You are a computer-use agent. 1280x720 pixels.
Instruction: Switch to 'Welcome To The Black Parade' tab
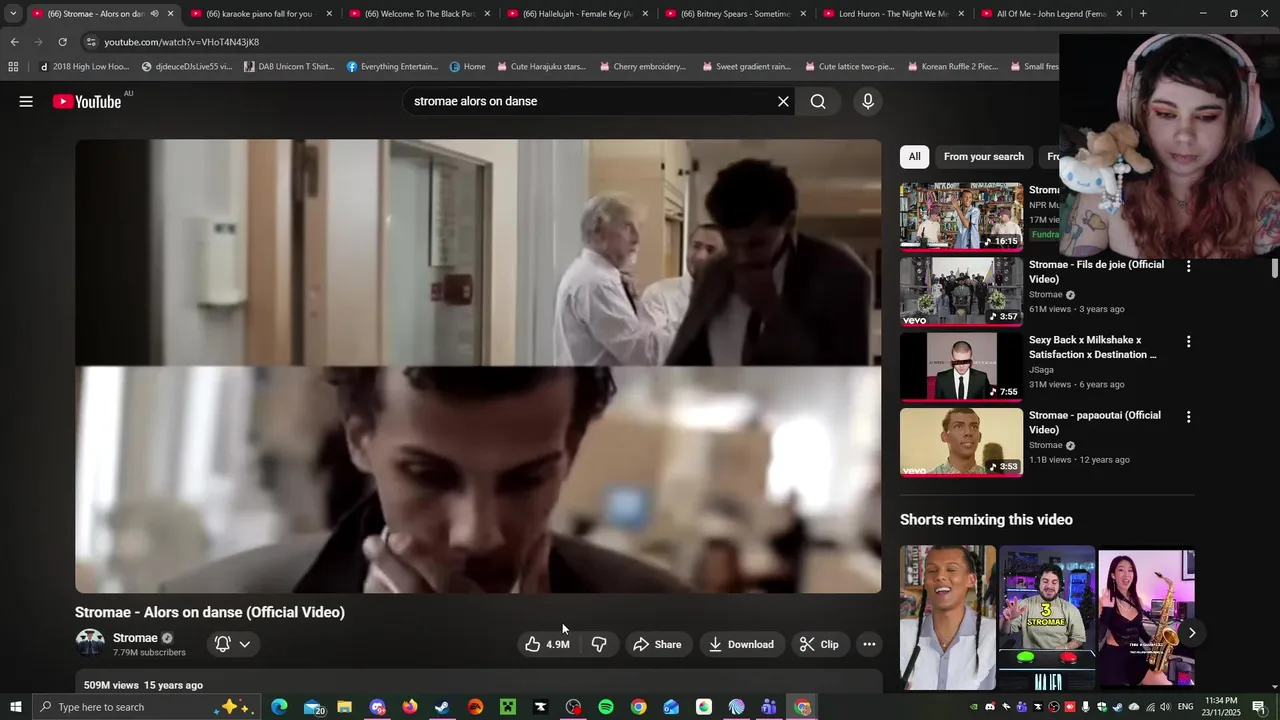(x=419, y=14)
